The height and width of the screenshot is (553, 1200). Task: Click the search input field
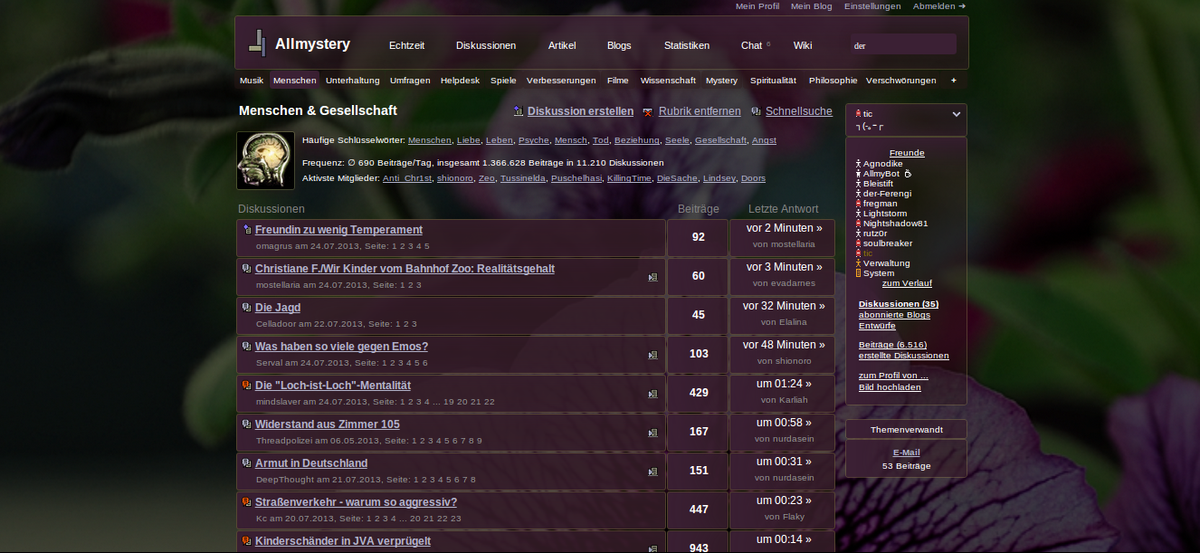(903, 45)
